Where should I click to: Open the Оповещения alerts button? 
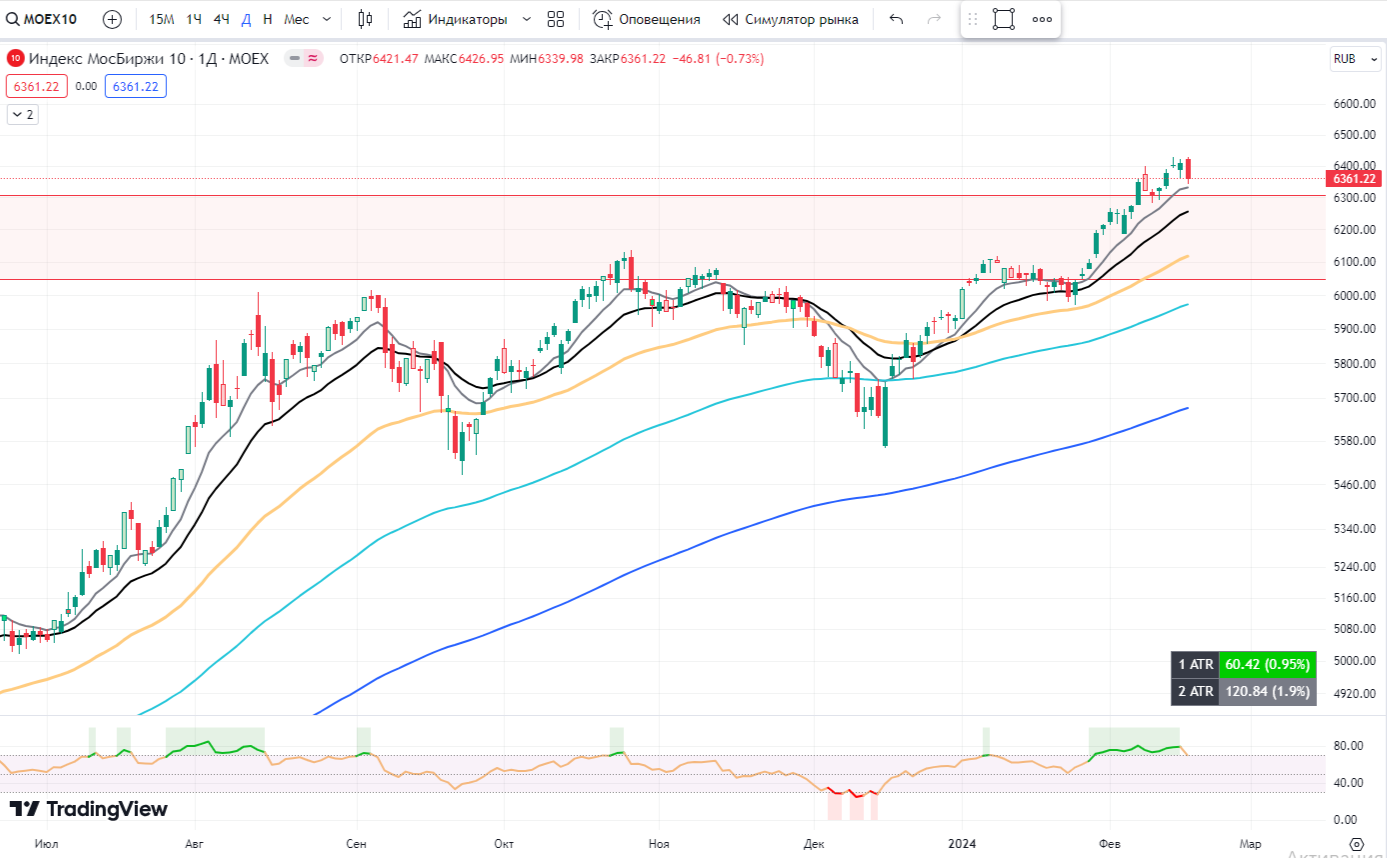(646, 19)
